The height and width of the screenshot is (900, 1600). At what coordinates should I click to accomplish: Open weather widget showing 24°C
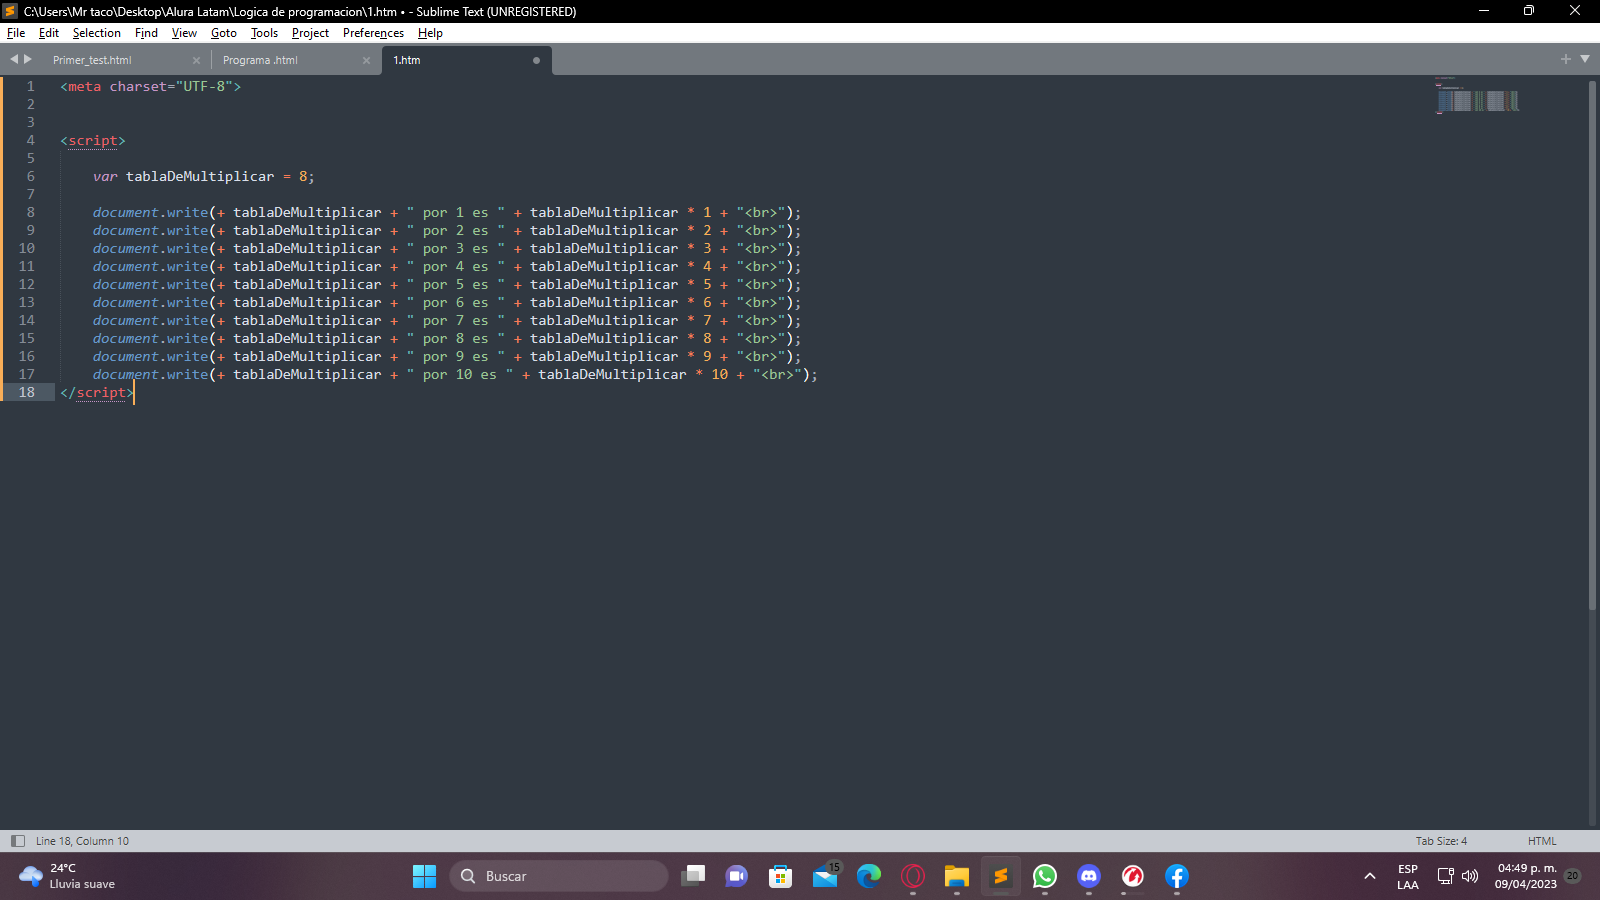67,876
